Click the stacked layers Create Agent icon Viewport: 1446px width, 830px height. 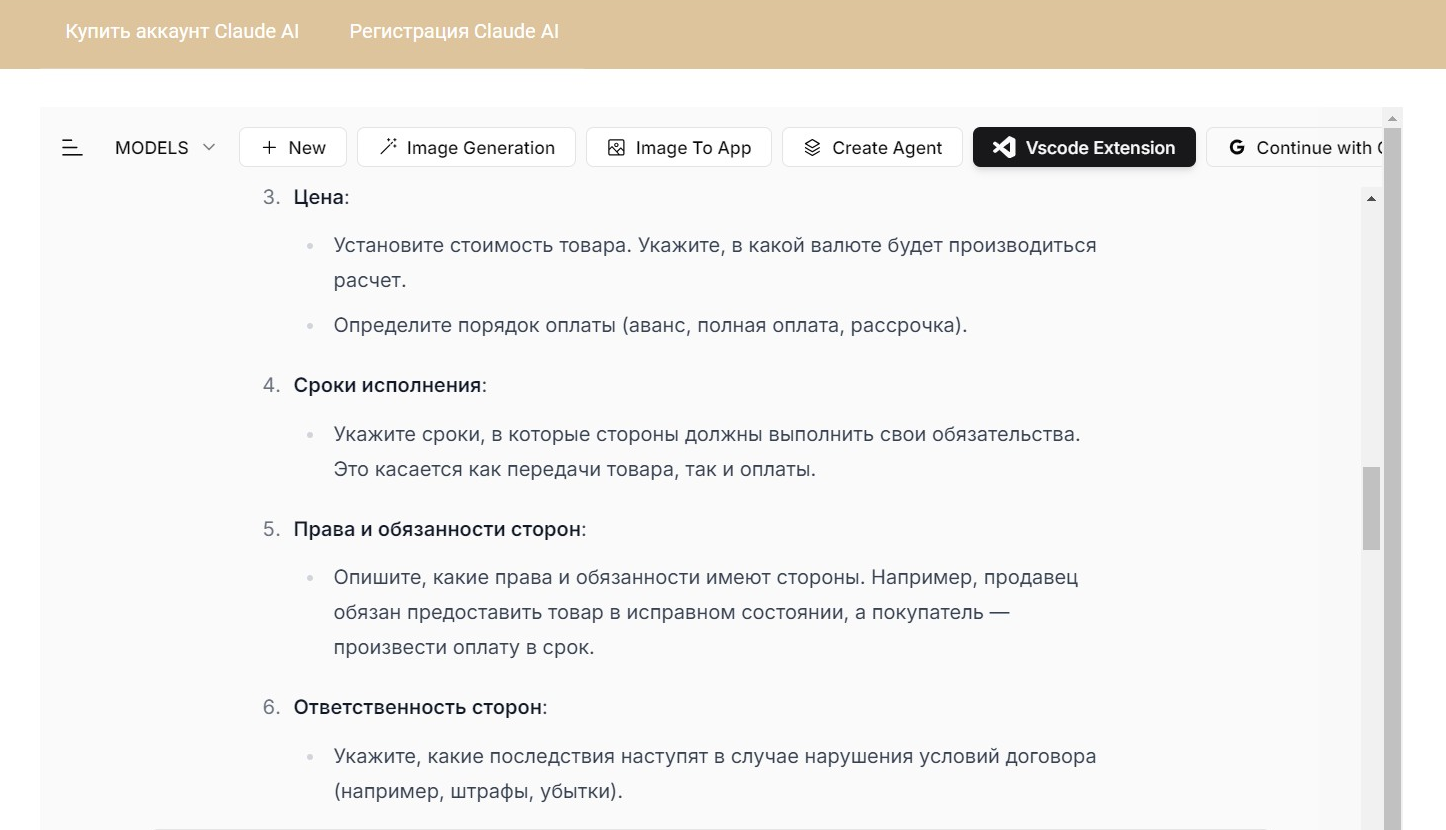[x=813, y=148]
